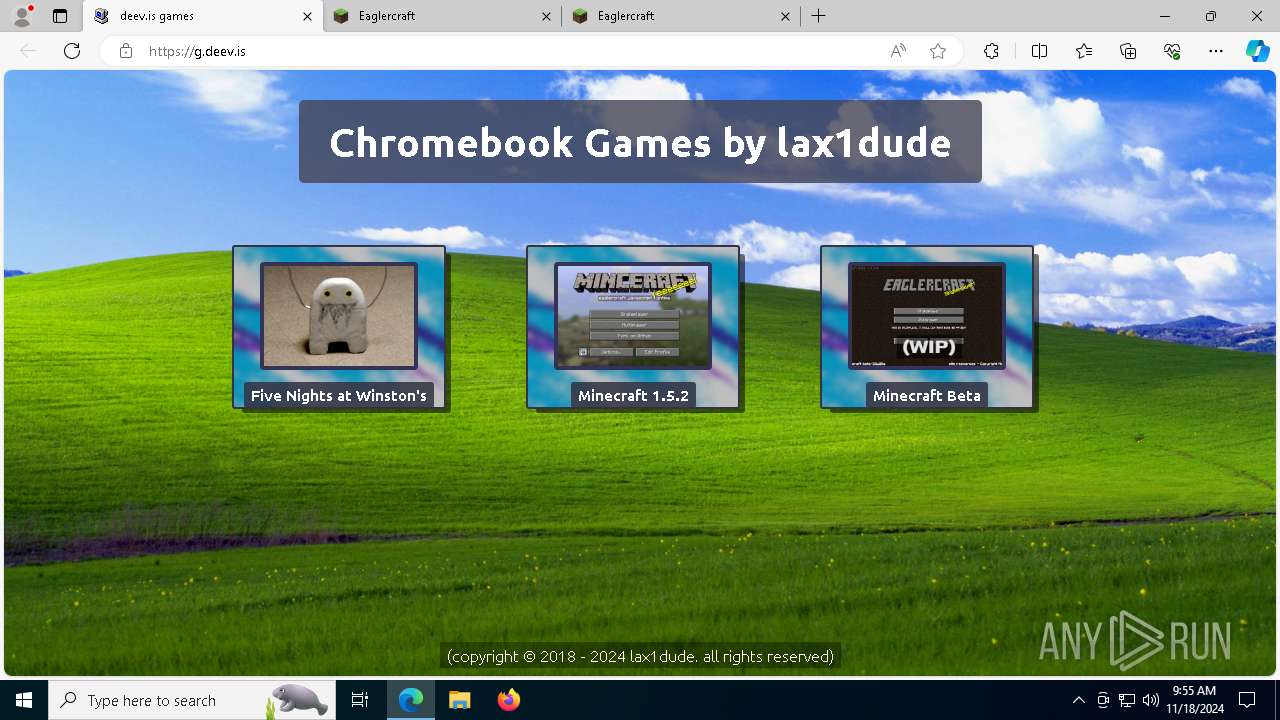Enable split screen view
1280x720 pixels.
1039,51
